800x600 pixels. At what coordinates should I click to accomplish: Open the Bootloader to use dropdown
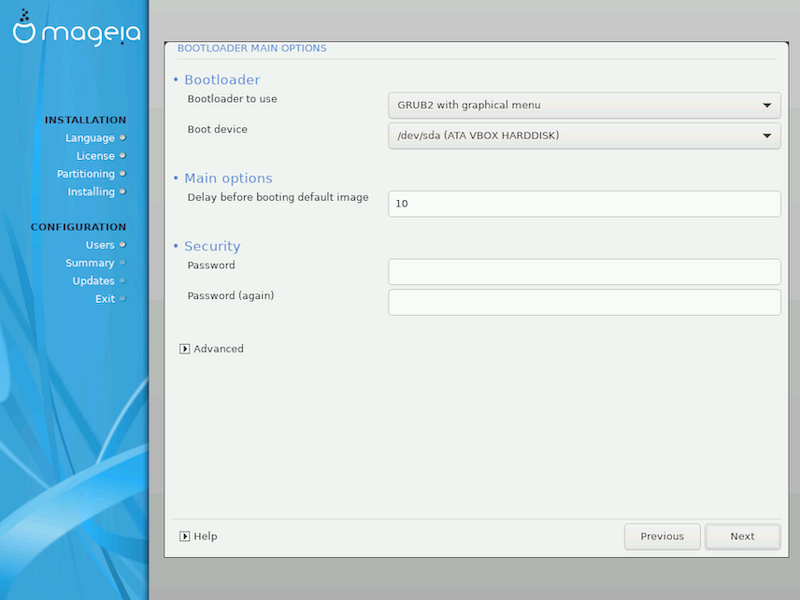click(x=584, y=105)
